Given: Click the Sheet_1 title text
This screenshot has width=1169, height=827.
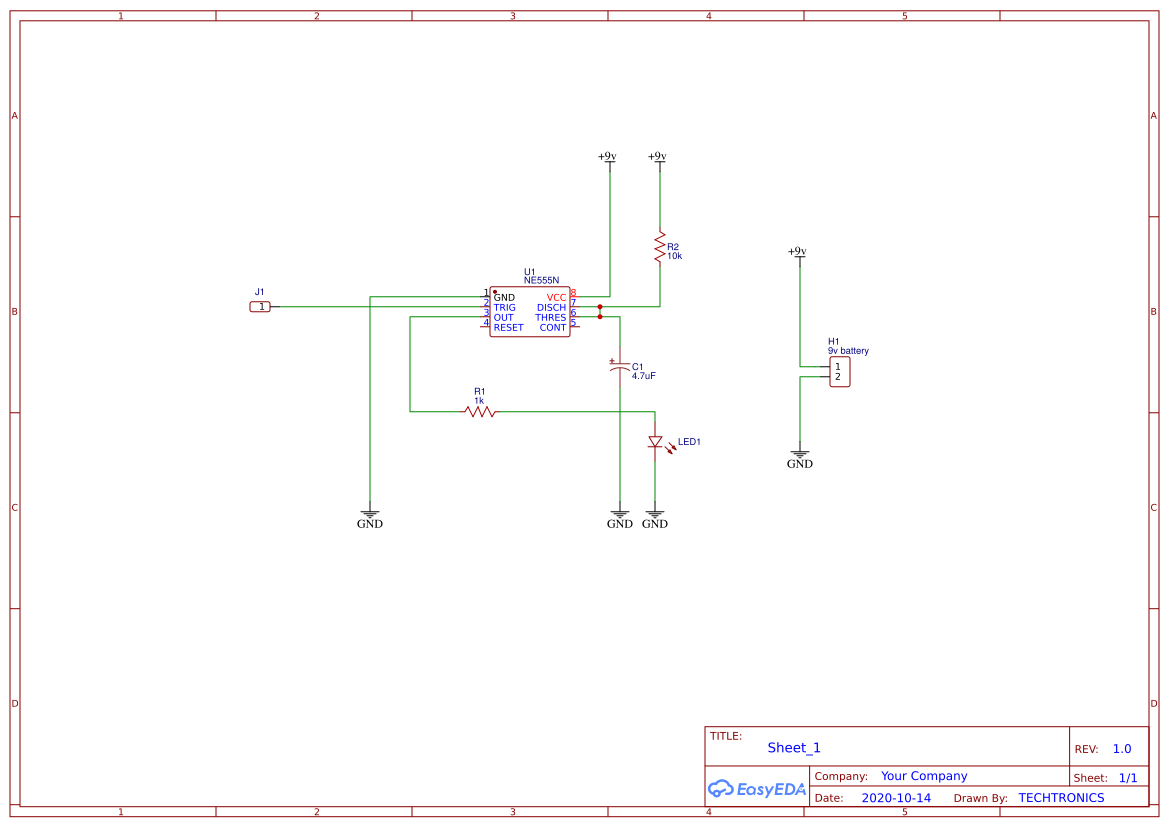Looking at the screenshot, I should (x=794, y=747).
